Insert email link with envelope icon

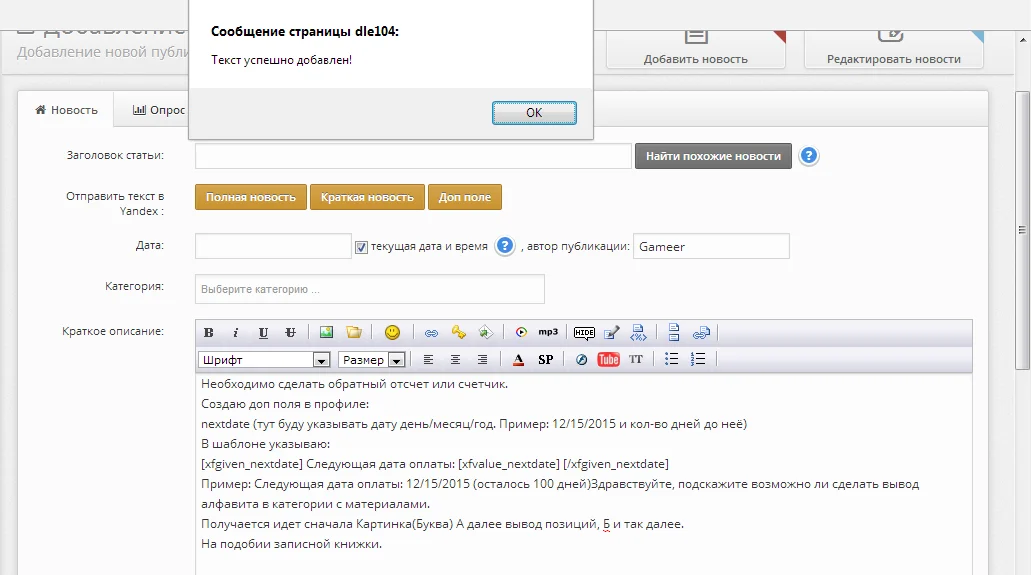pos(485,332)
